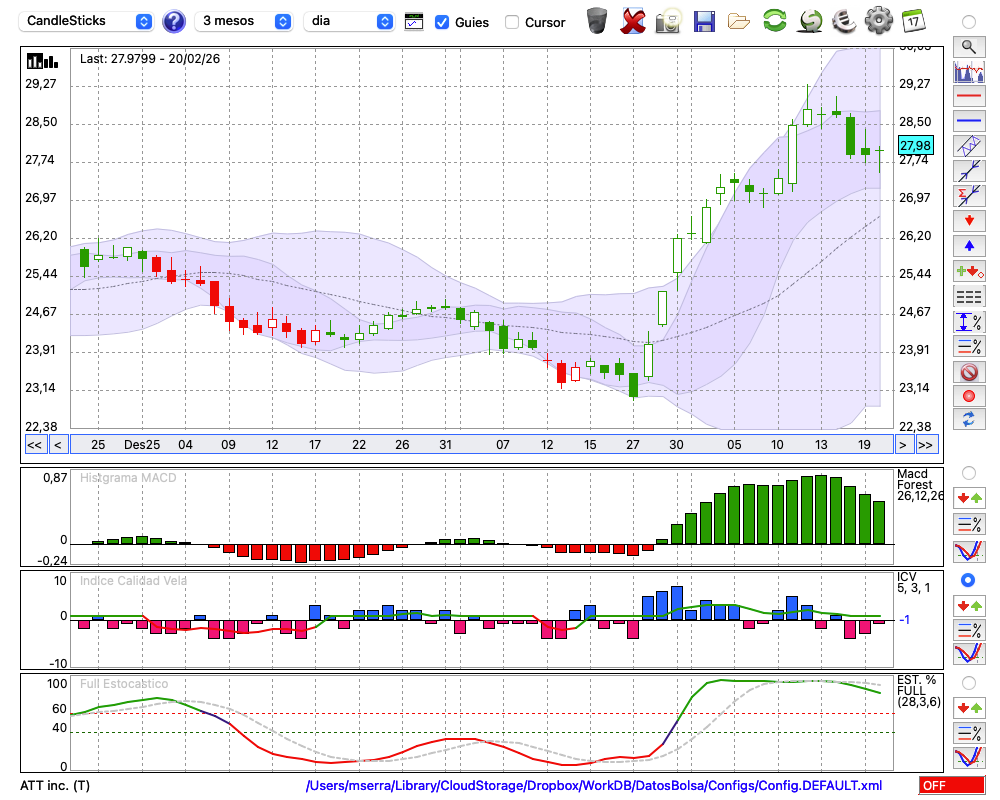Enable the Cursor checkbox
Screen dimensions: 1000x800
(x=512, y=22)
